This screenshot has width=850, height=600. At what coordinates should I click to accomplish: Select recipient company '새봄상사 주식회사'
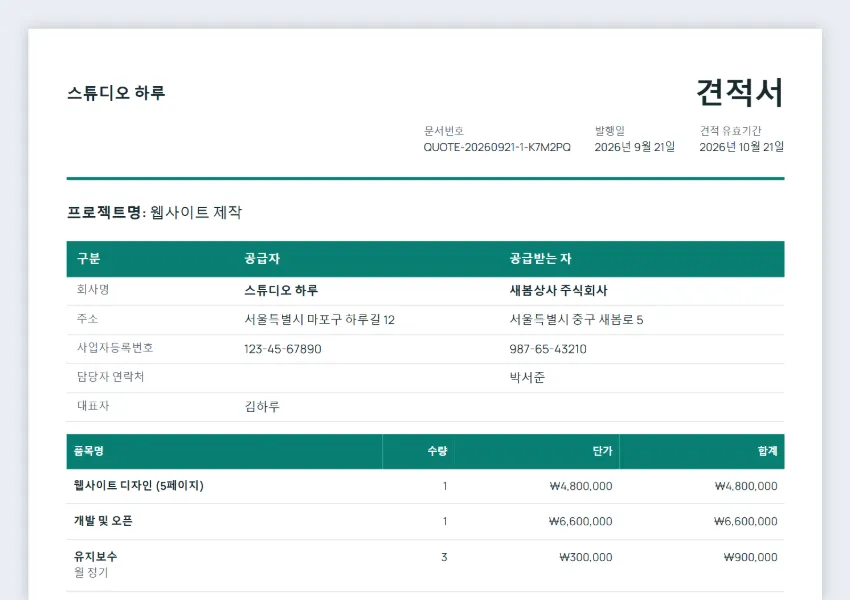[x=558, y=291]
